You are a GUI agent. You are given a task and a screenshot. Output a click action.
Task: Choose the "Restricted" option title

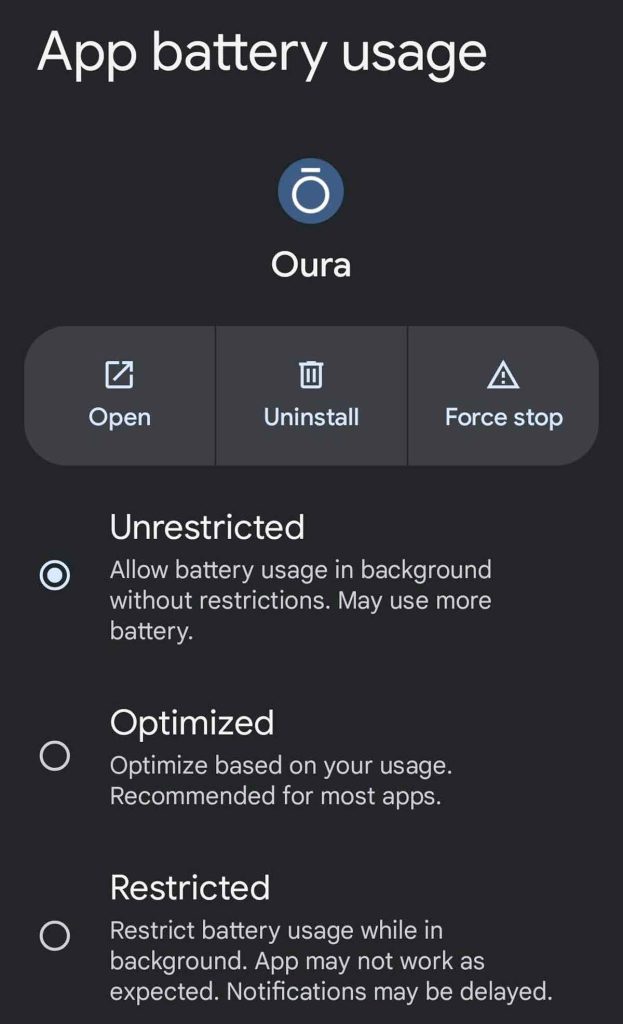190,888
